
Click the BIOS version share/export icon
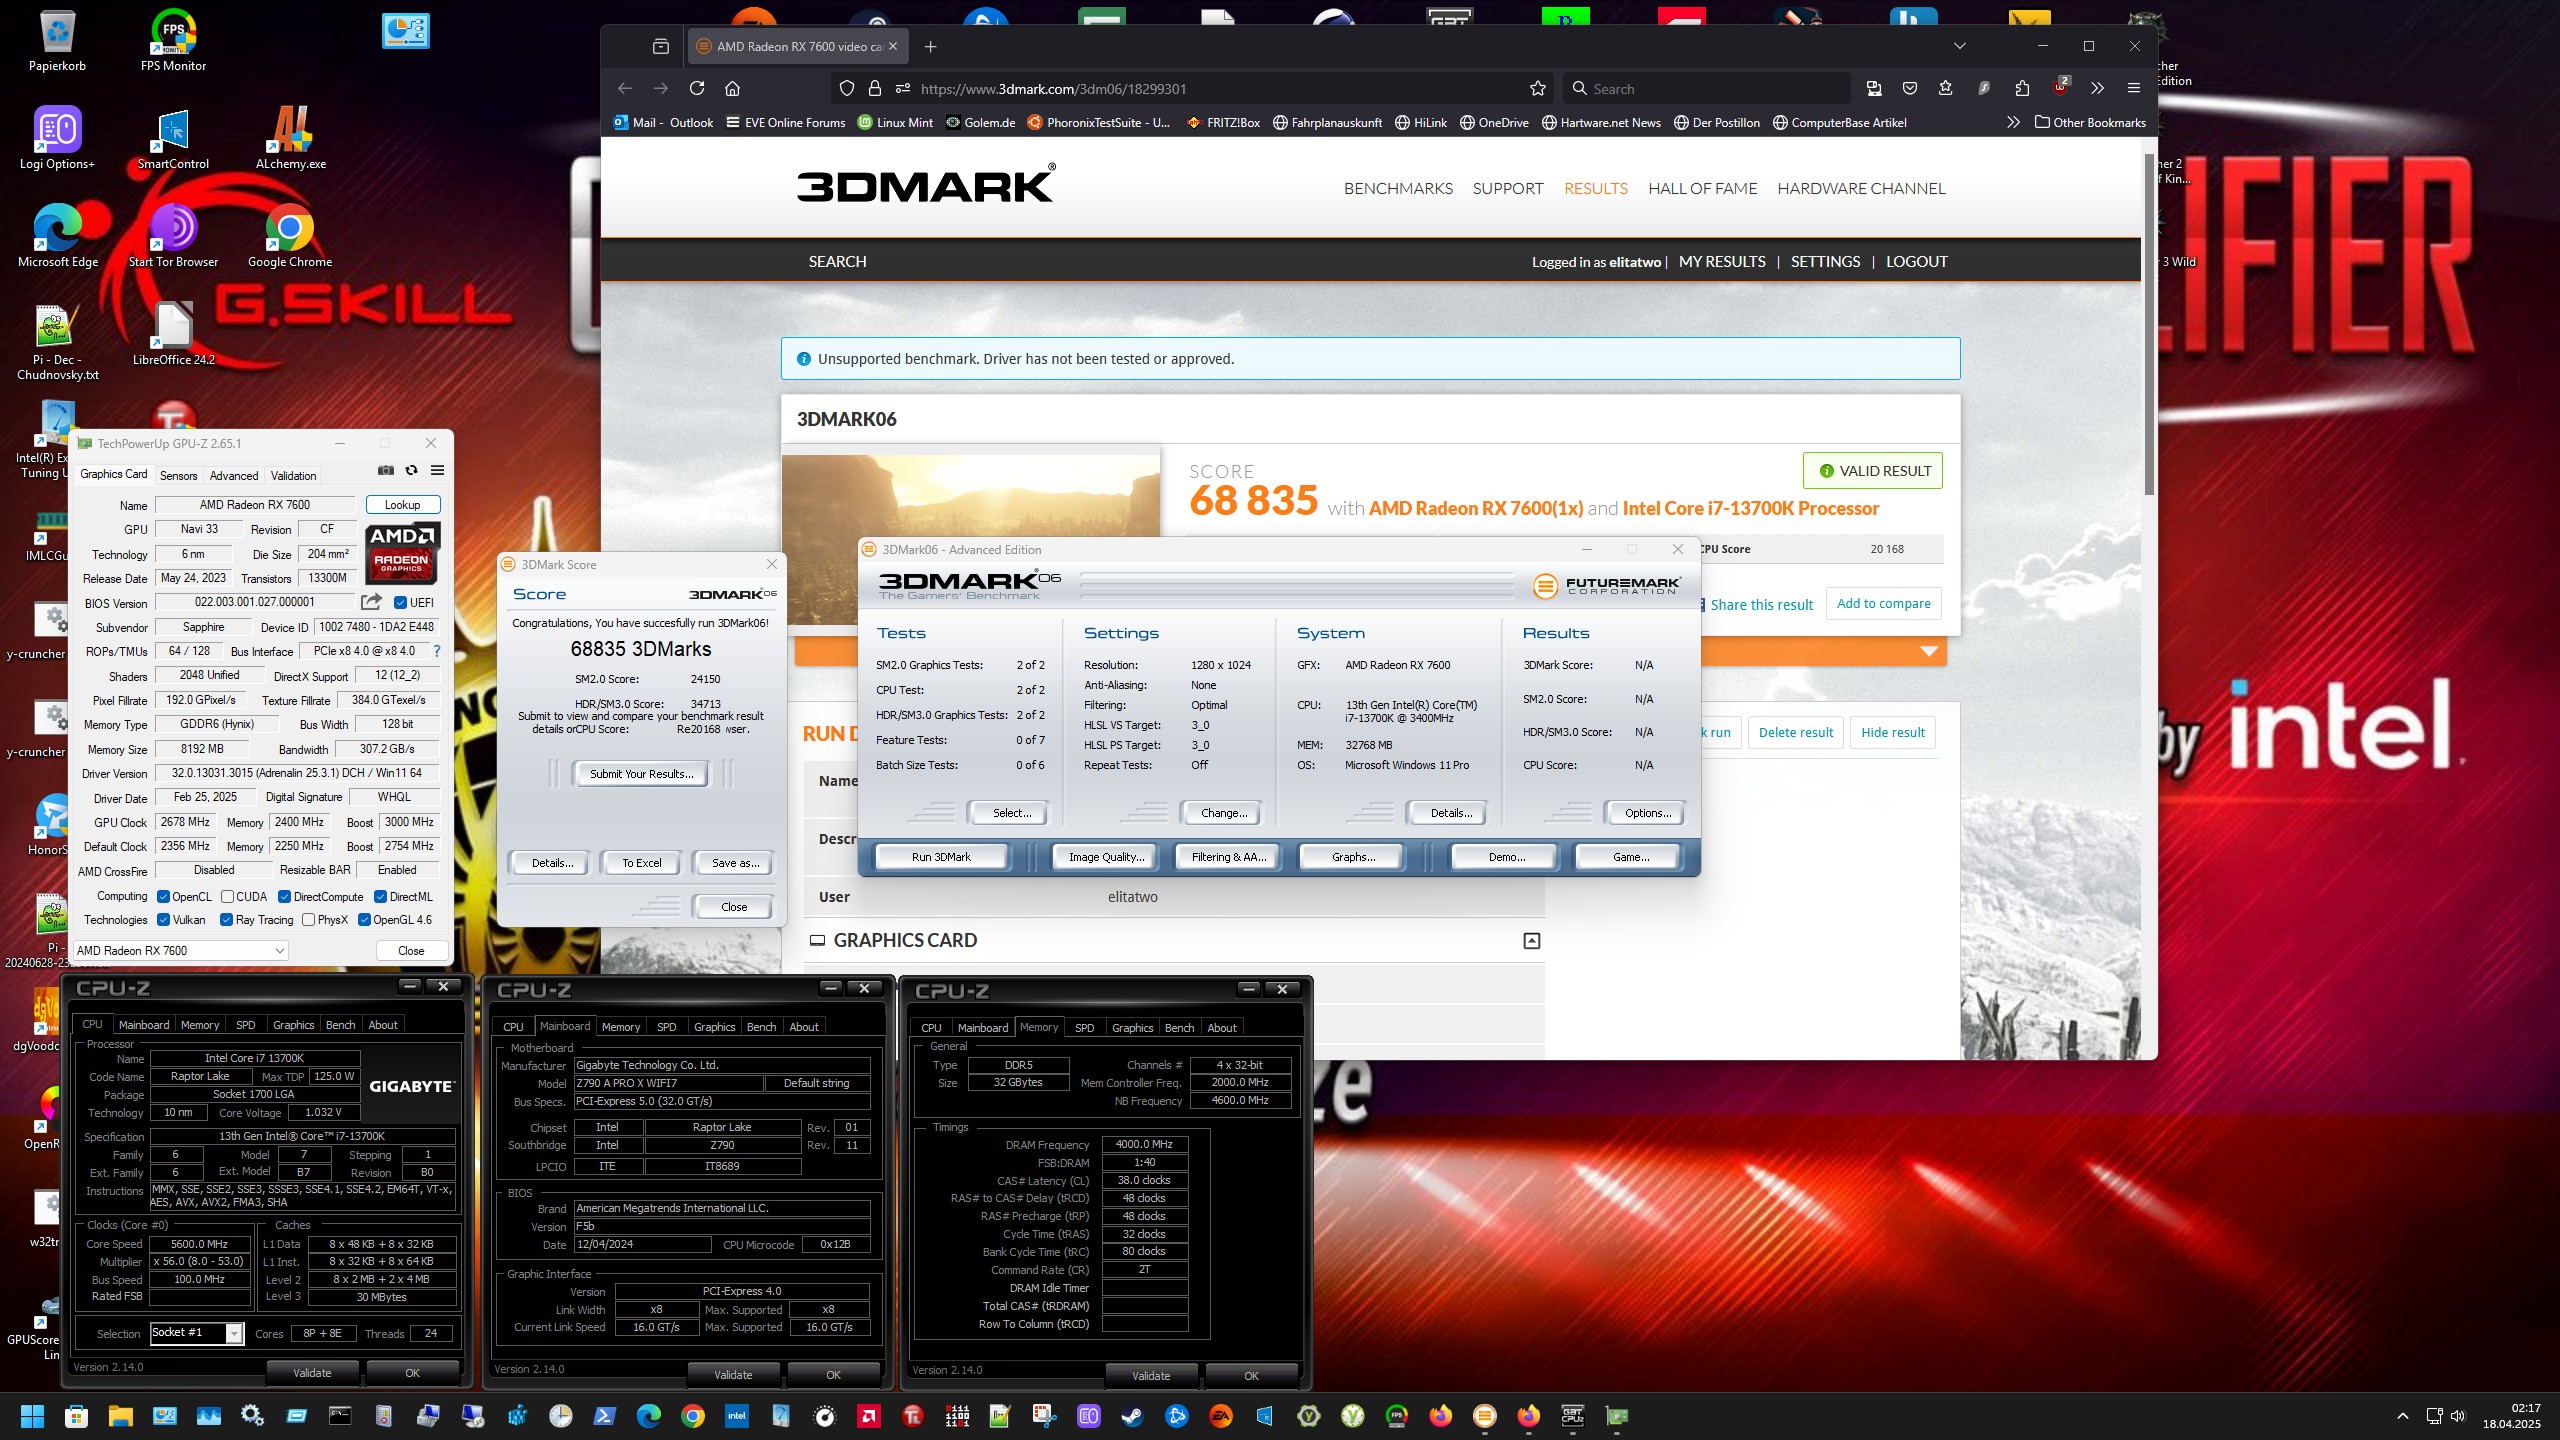coord(371,602)
